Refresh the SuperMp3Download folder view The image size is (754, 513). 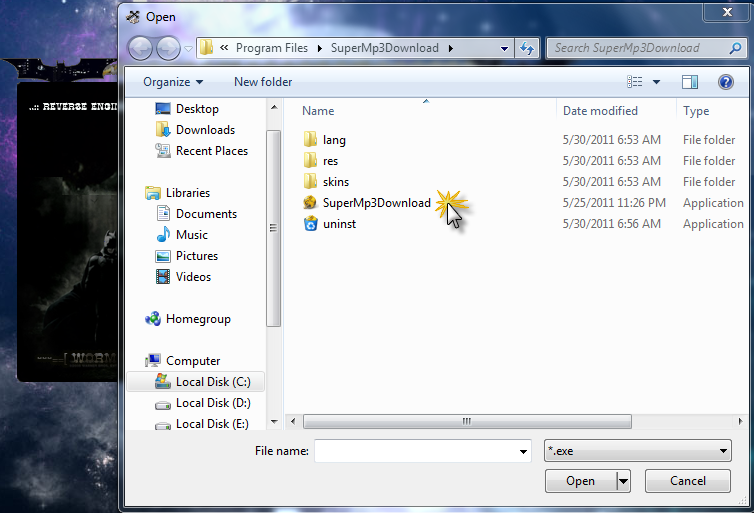pyautogui.click(x=527, y=48)
